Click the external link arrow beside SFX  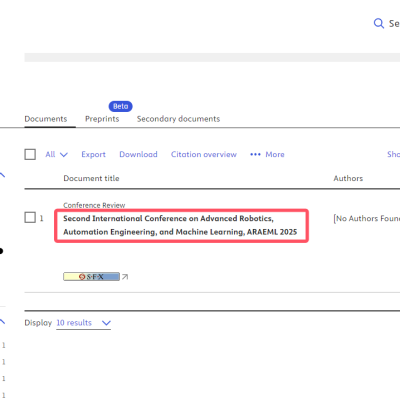(x=125, y=277)
